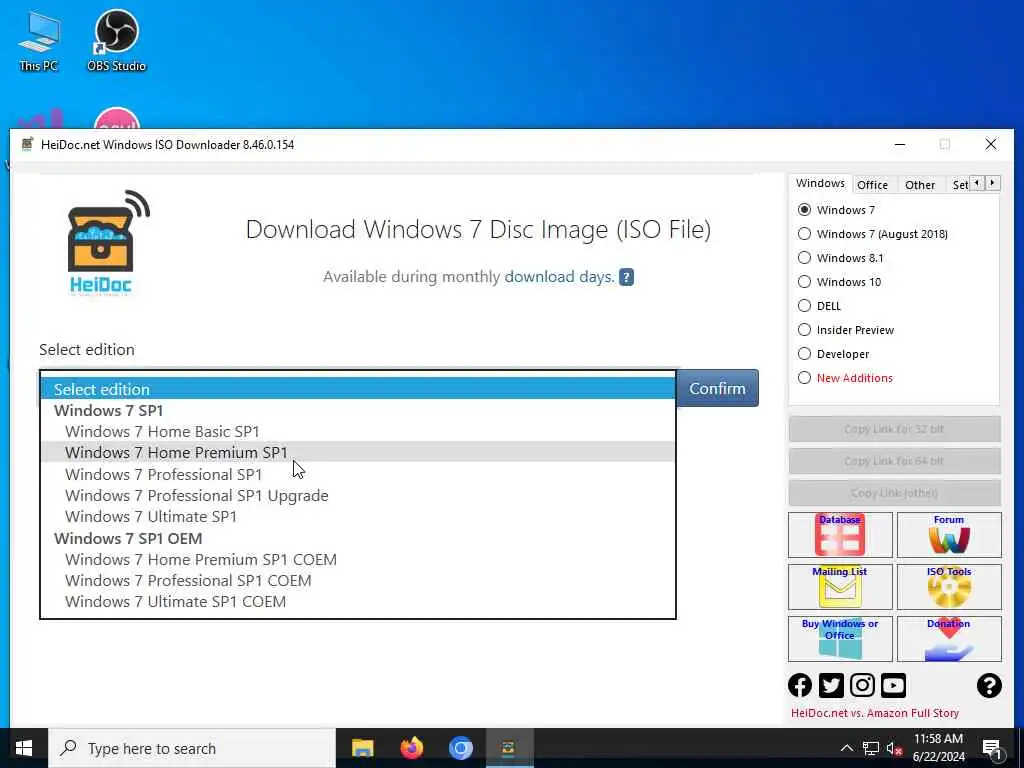Click the ISO Downloader taskbar icon
1024x768 pixels.
coord(508,748)
